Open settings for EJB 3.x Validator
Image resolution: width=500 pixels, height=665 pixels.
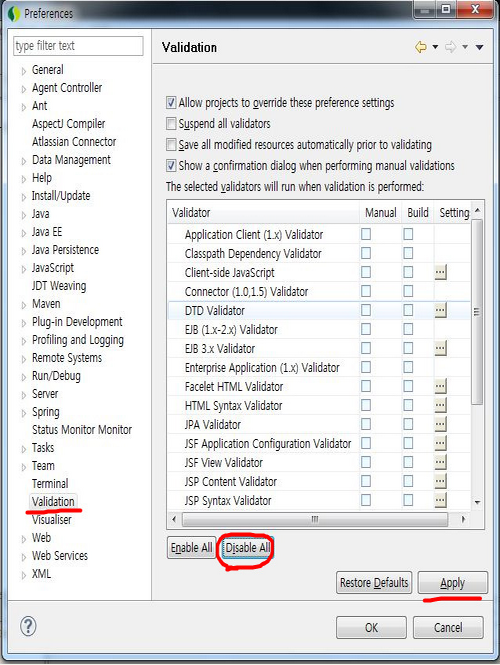click(x=440, y=348)
